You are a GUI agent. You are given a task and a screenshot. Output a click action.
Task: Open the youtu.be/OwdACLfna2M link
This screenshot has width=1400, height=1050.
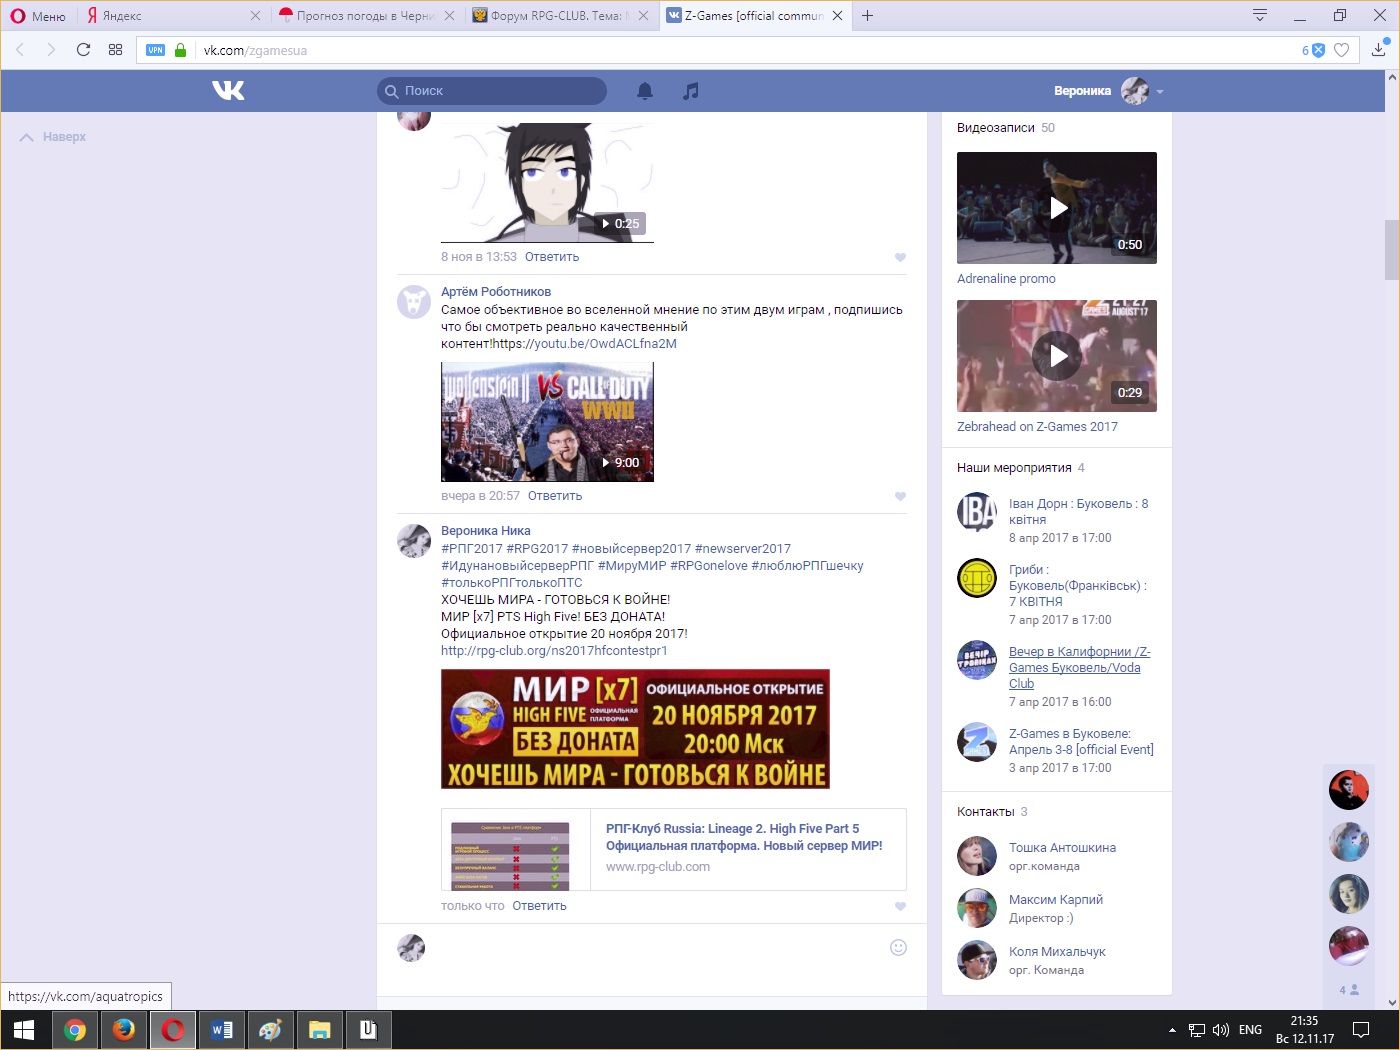click(605, 344)
